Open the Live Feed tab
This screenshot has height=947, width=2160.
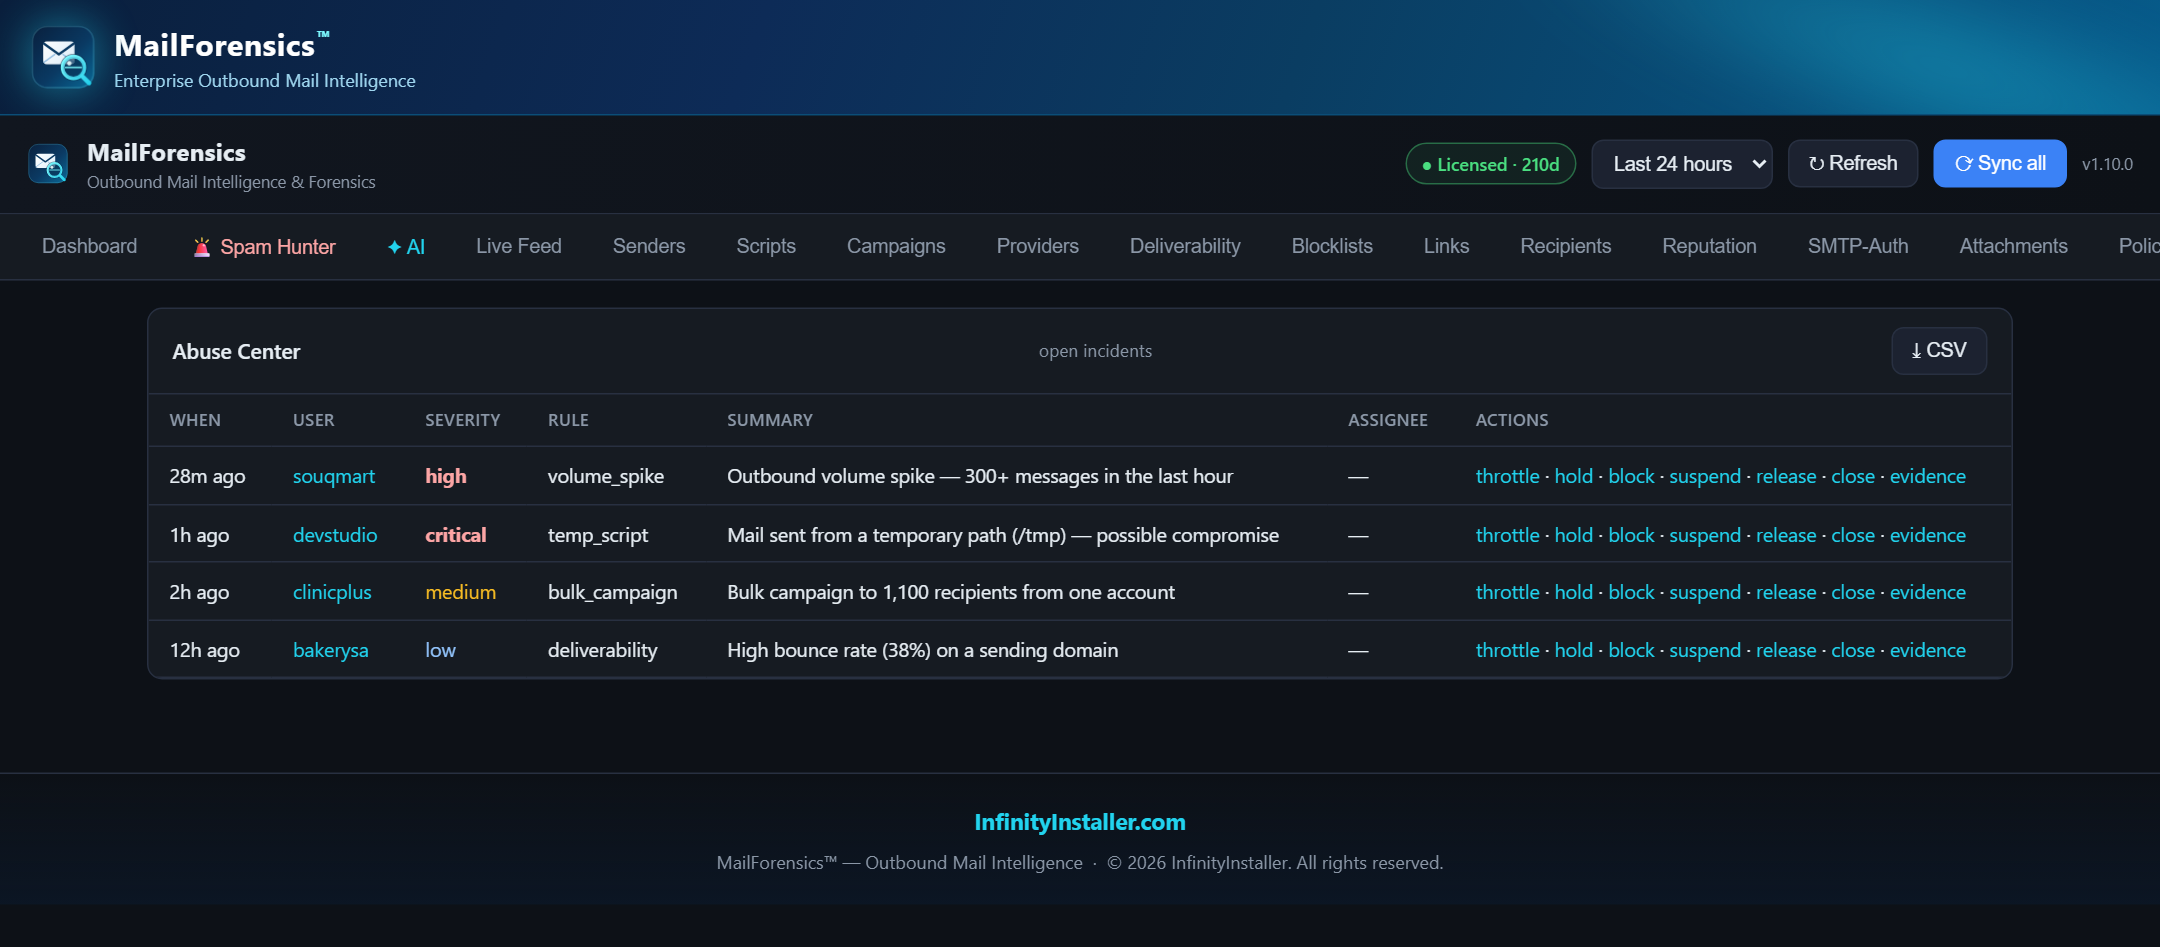point(519,246)
